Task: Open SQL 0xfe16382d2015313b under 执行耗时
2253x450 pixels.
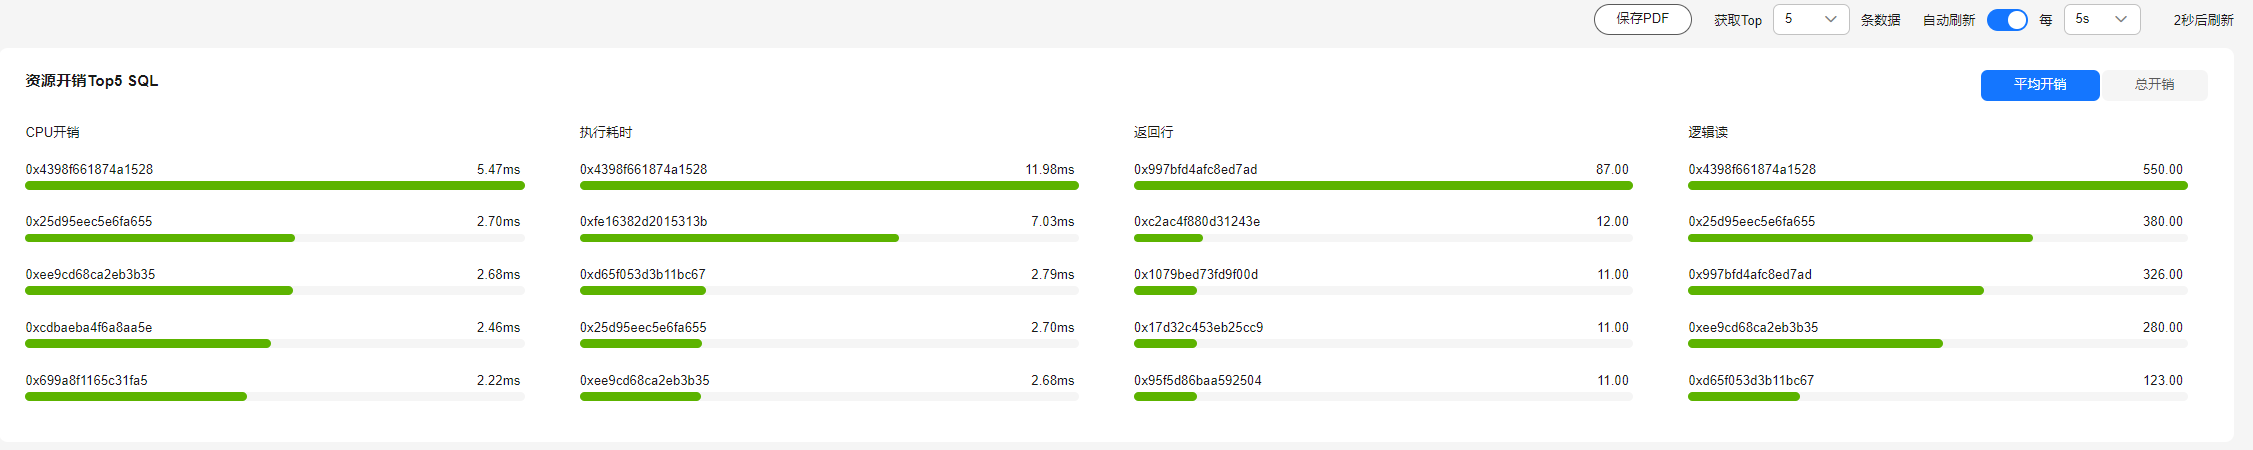Action: (x=643, y=222)
